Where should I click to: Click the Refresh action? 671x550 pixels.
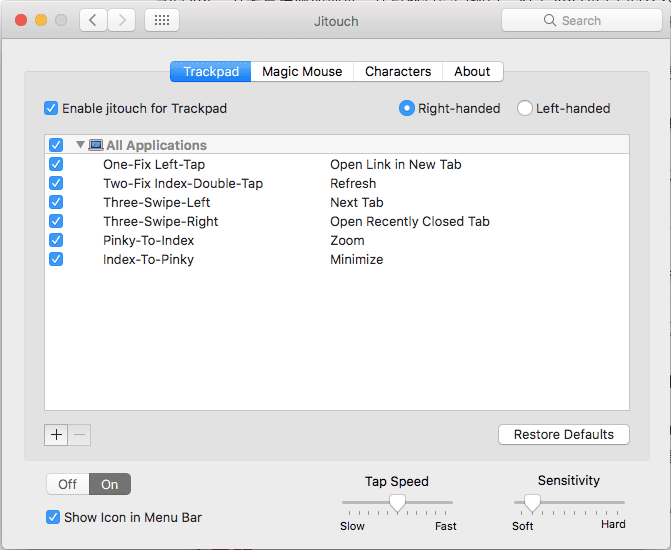[x=353, y=184]
